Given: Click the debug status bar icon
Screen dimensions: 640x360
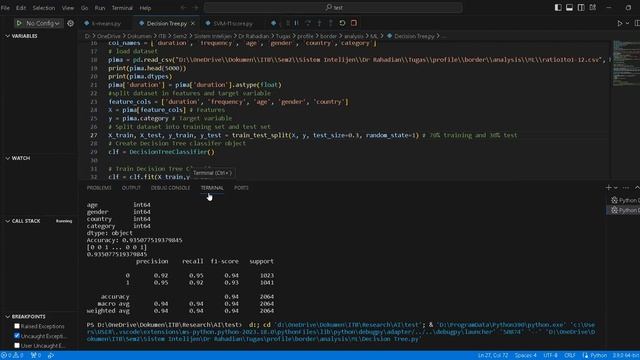Looking at the screenshot, I should point(51,355).
